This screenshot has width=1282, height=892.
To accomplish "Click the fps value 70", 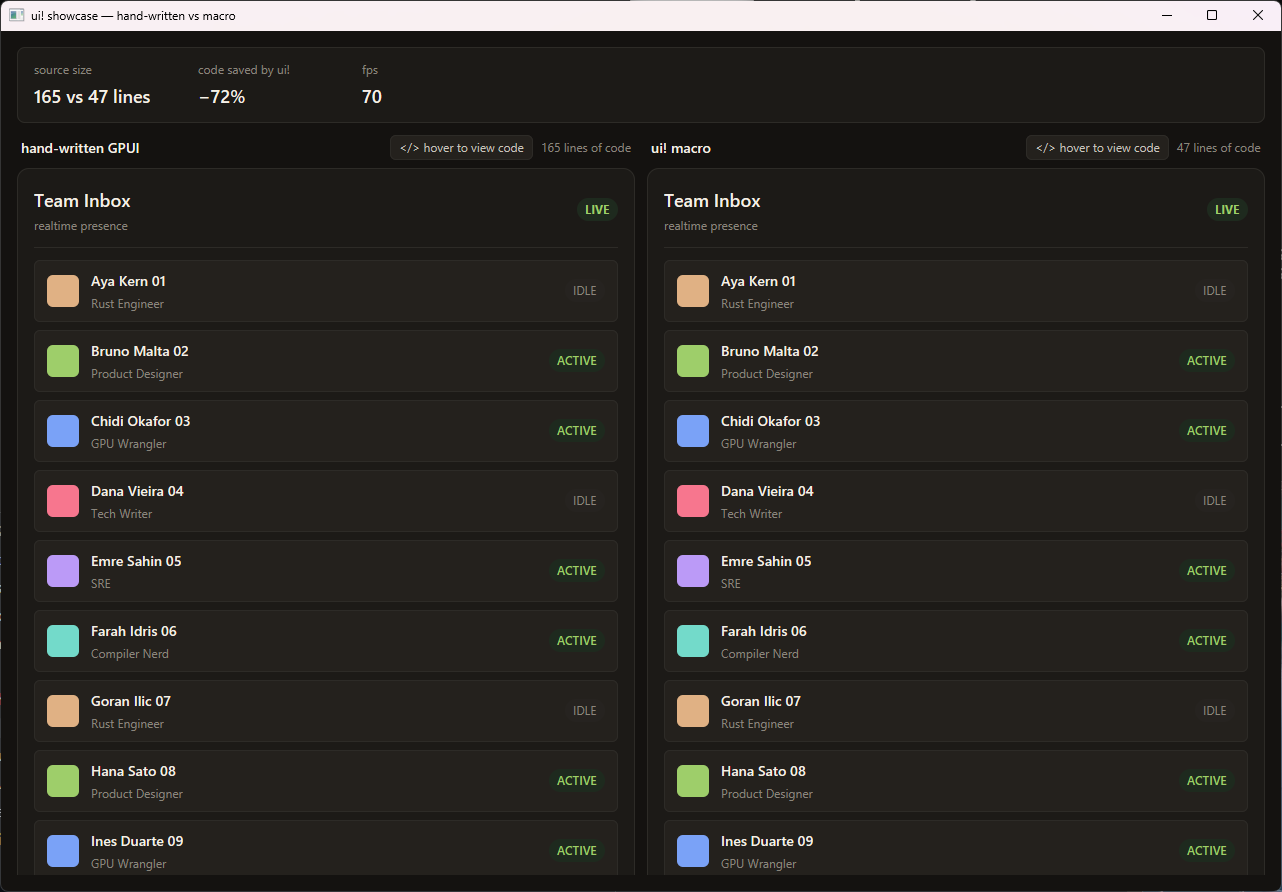I will (372, 97).
